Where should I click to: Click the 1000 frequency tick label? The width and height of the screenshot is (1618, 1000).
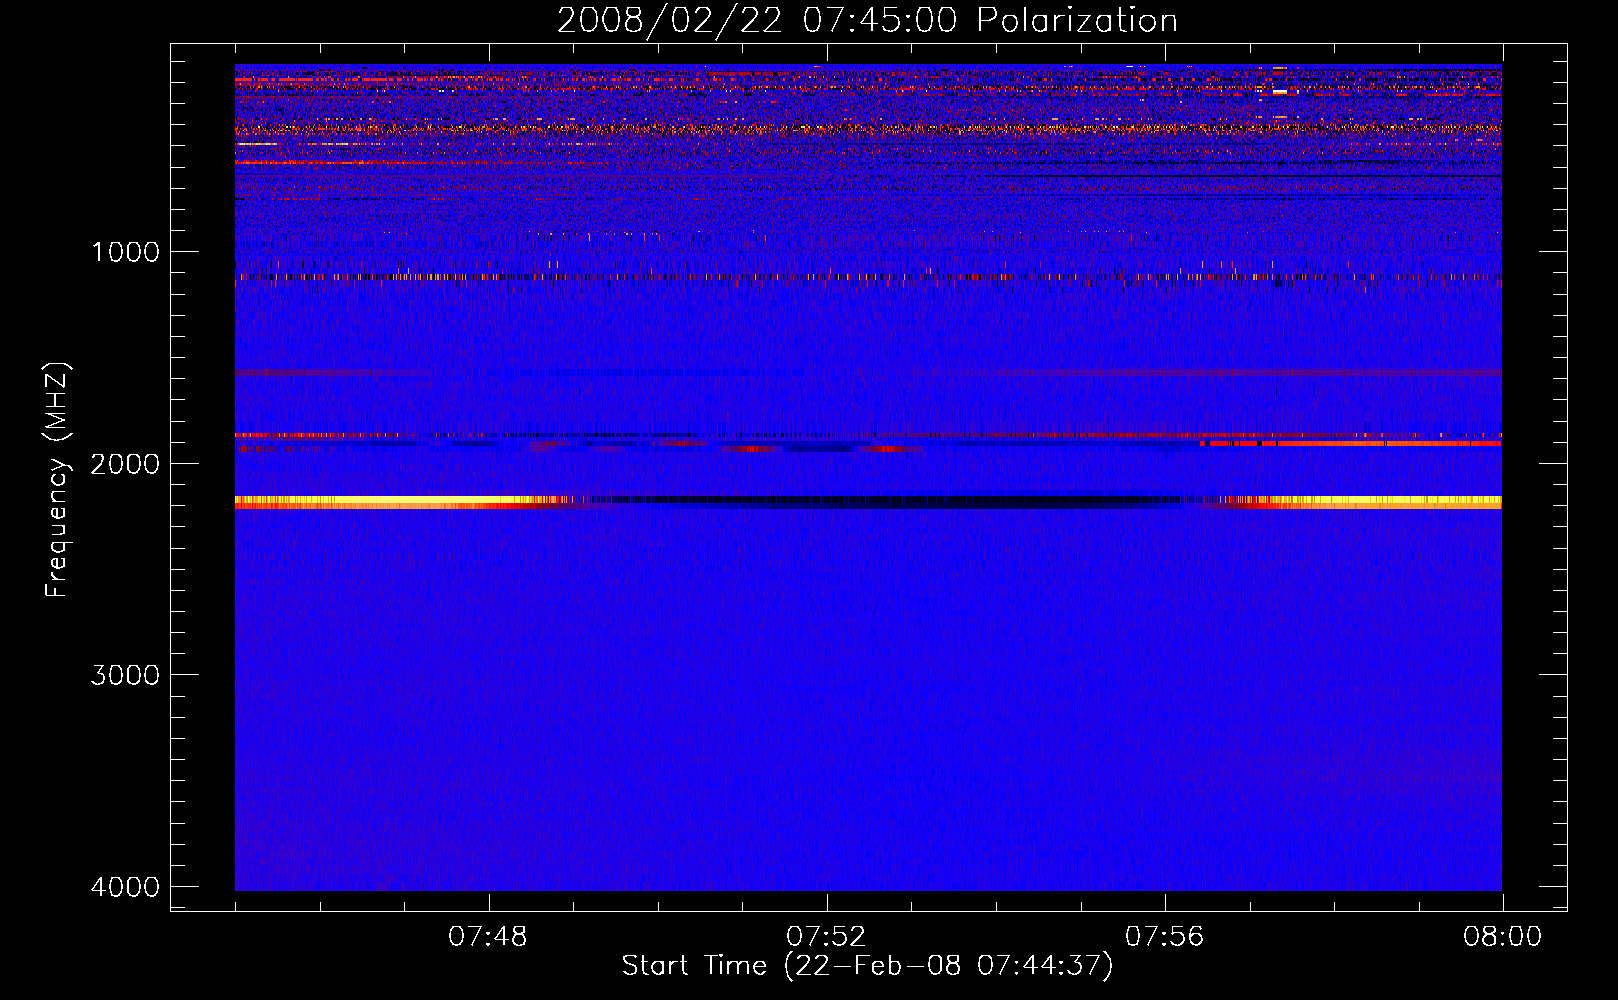point(125,252)
